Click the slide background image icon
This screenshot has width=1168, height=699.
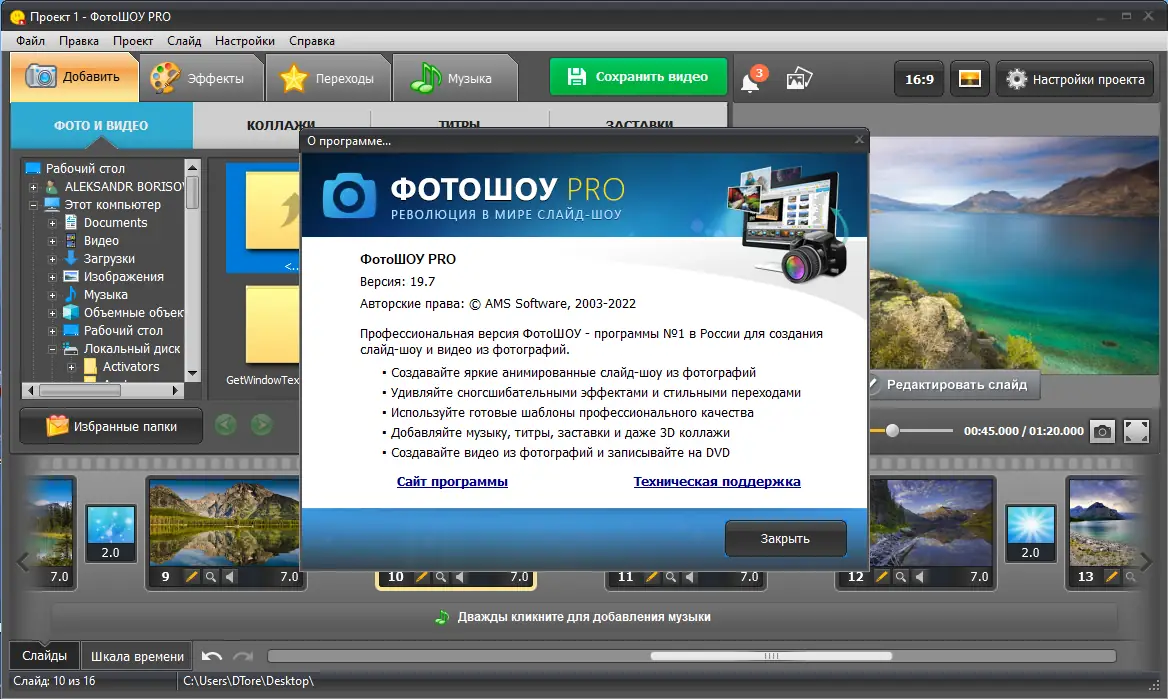click(x=969, y=79)
